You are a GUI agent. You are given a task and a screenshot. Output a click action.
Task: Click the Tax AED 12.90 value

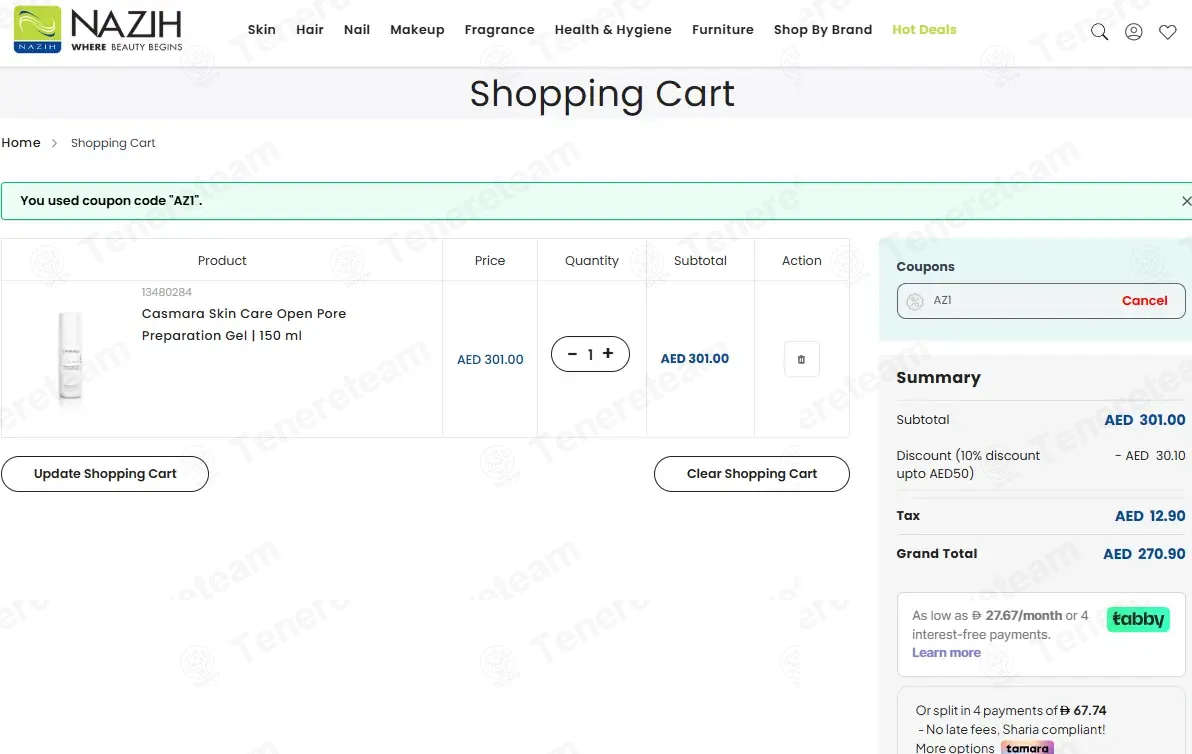(1150, 516)
